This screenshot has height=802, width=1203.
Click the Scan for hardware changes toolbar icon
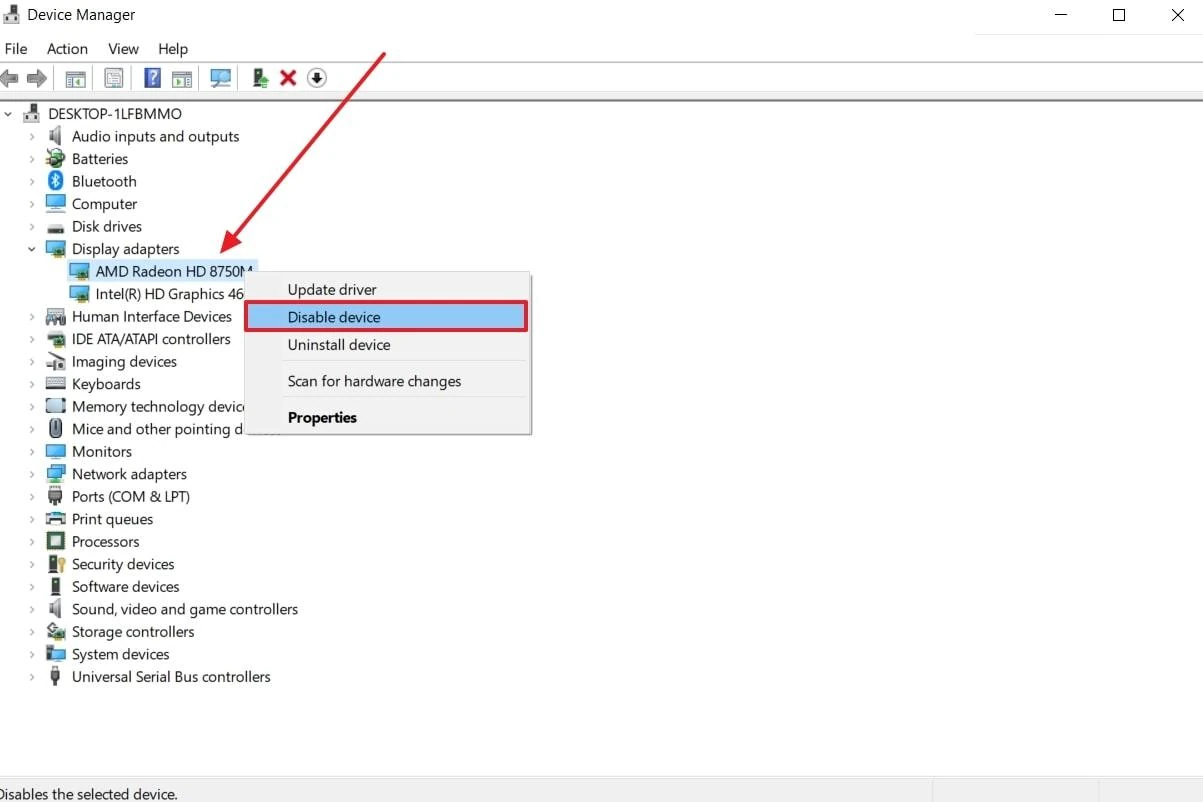220,78
